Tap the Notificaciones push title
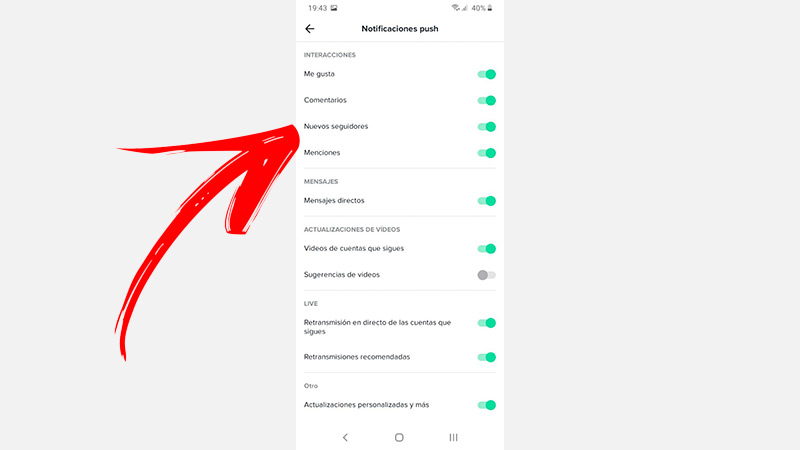800x450 pixels. (399, 29)
